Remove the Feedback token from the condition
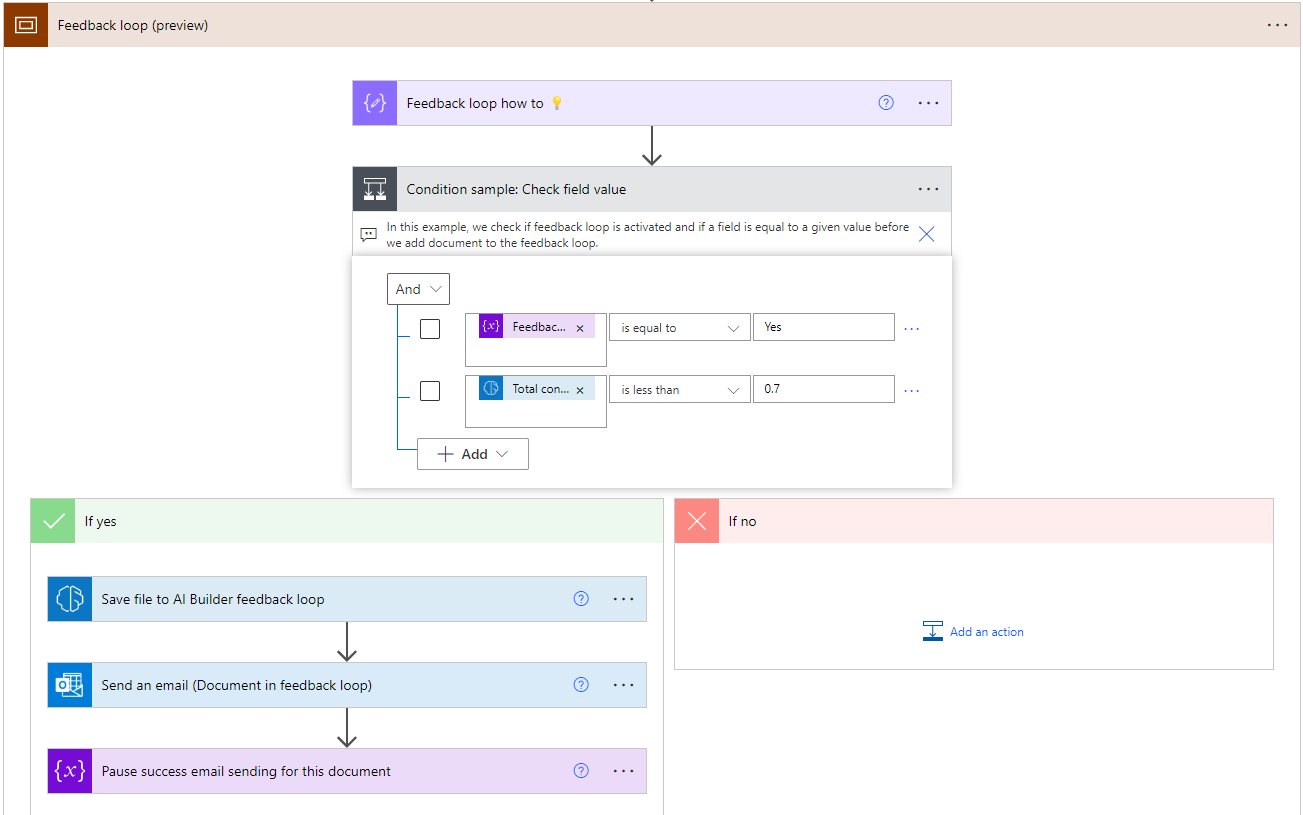The width and height of the screenshot is (1303, 815). coord(580,326)
